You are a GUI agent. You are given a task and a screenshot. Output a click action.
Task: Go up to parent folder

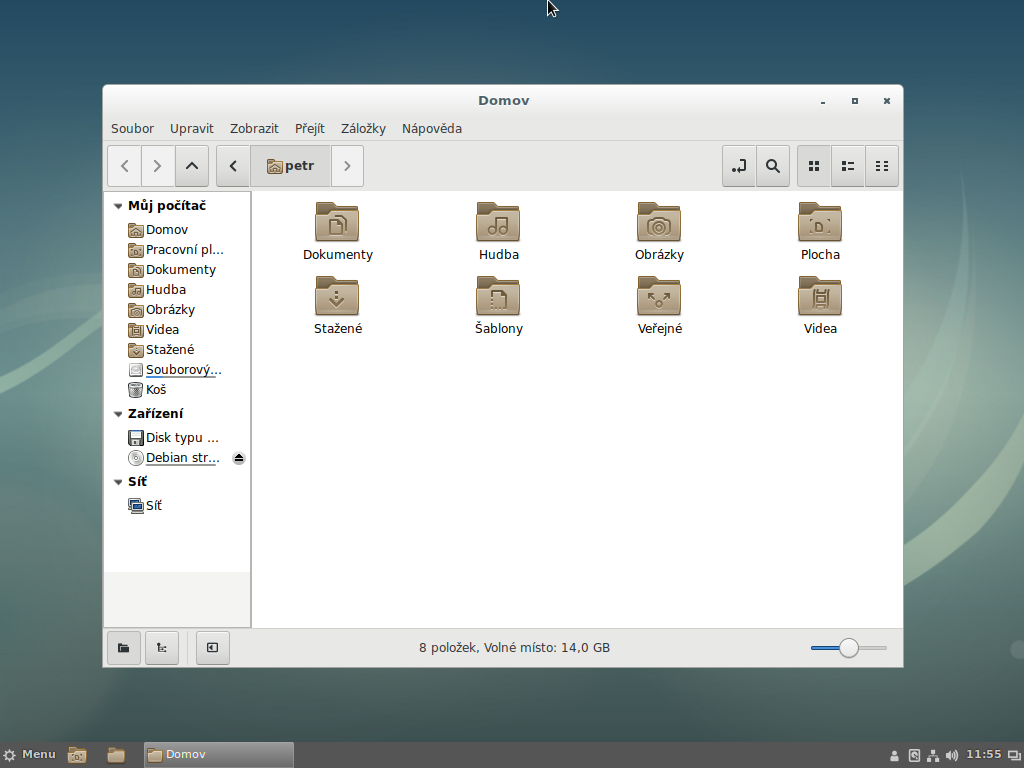191,166
